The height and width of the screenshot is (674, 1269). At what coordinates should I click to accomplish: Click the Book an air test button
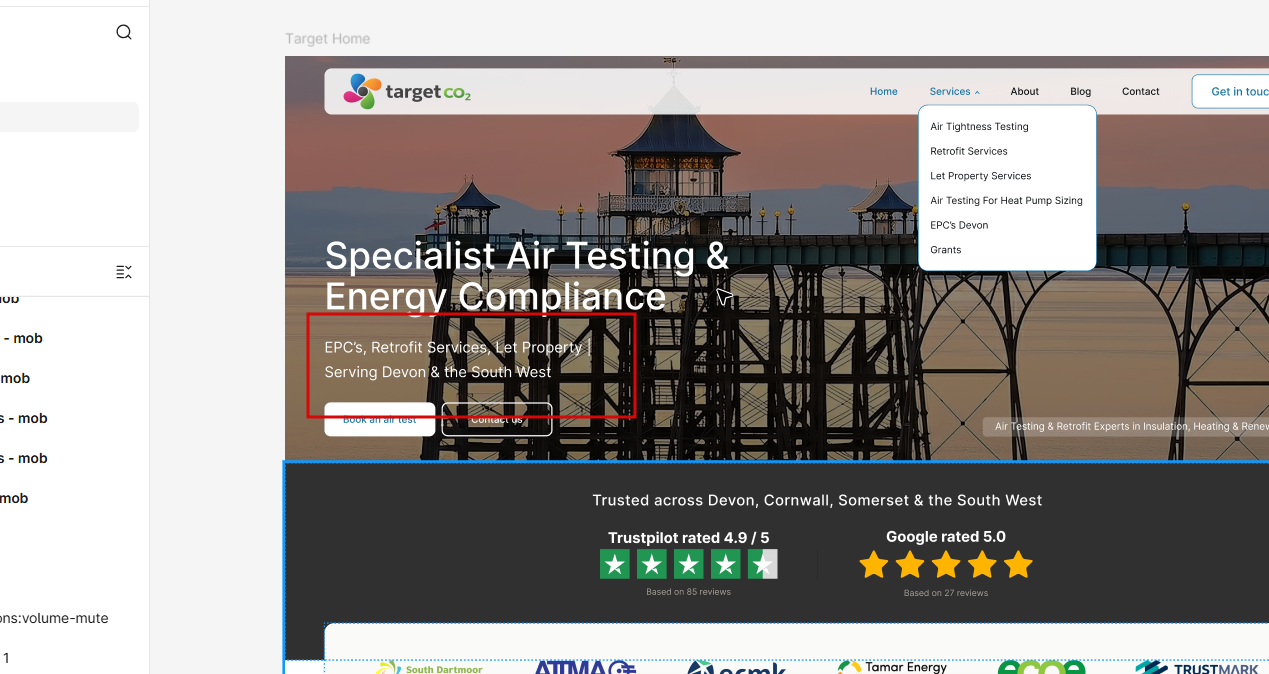pos(379,419)
